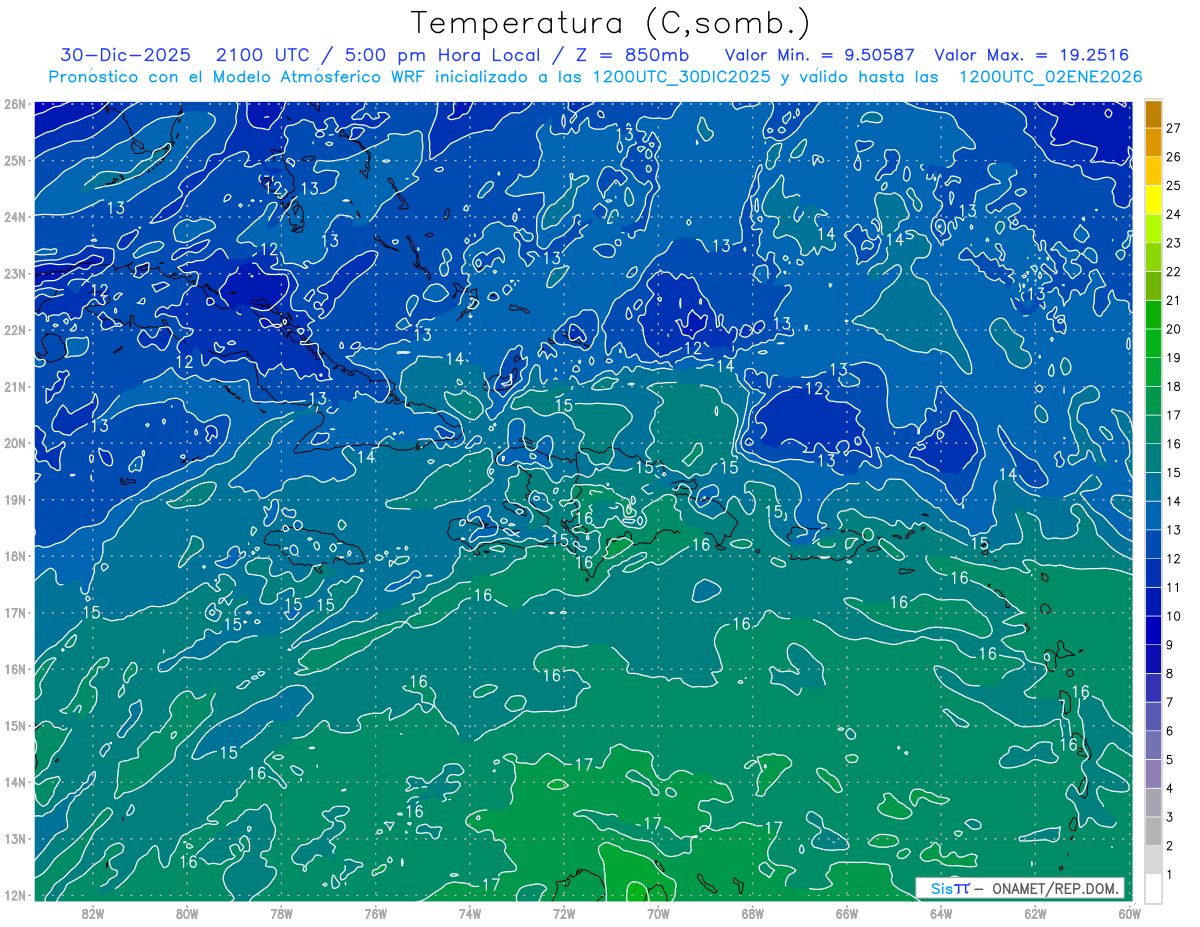Click the color scale label "4"
The height and width of the screenshot is (927, 1200).
(x=1170, y=789)
